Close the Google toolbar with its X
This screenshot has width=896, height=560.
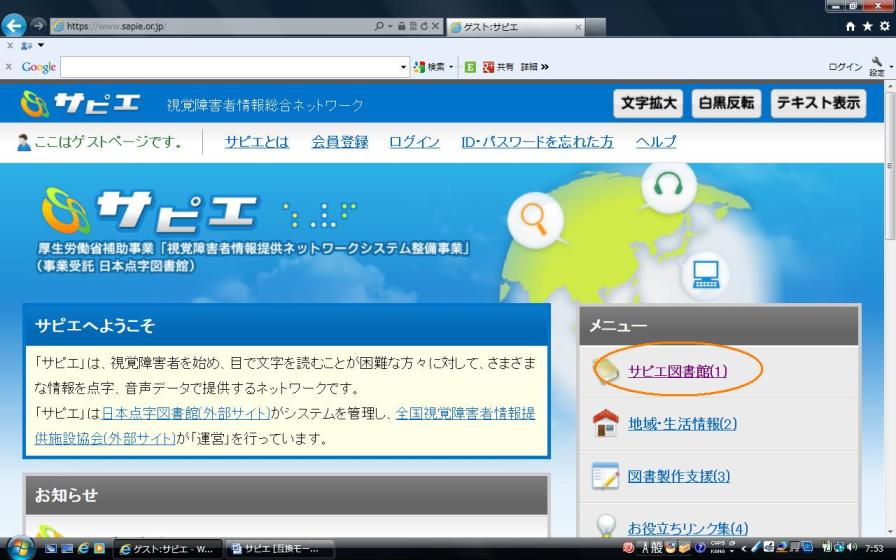9,67
